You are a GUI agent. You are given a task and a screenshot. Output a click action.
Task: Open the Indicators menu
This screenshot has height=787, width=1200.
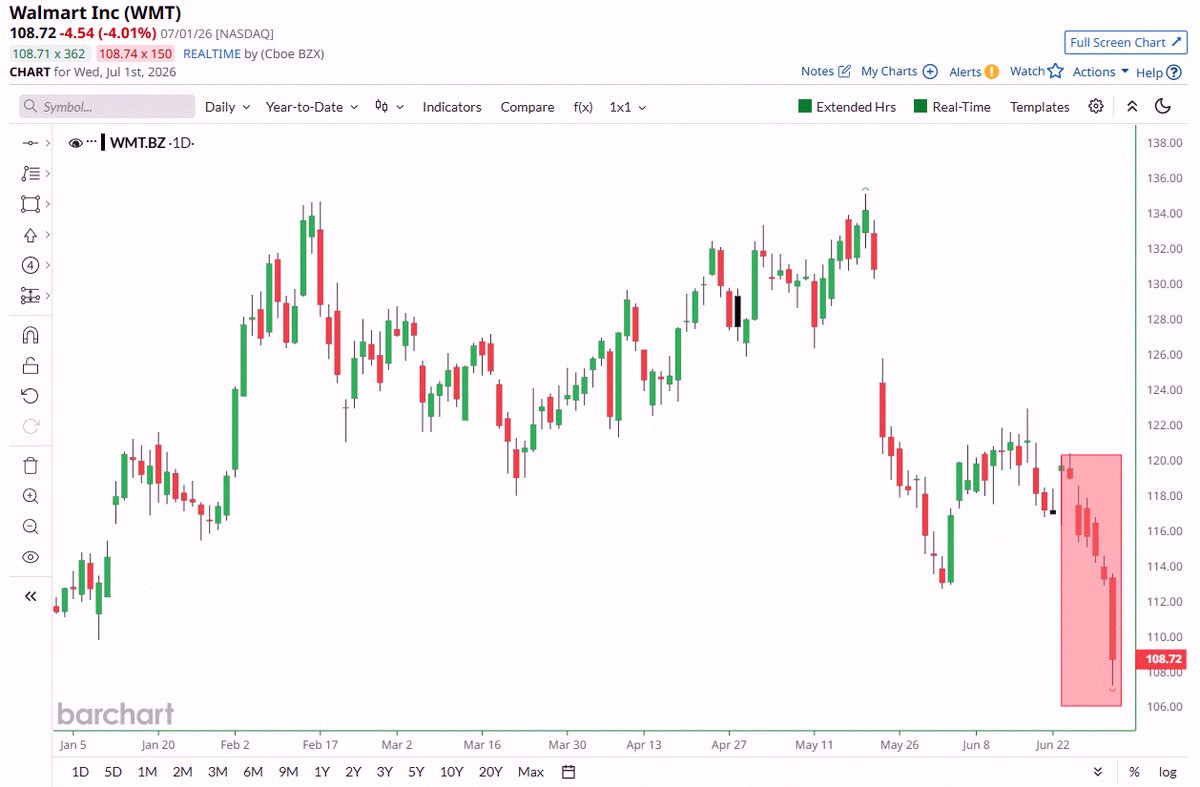tap(452, 107)
